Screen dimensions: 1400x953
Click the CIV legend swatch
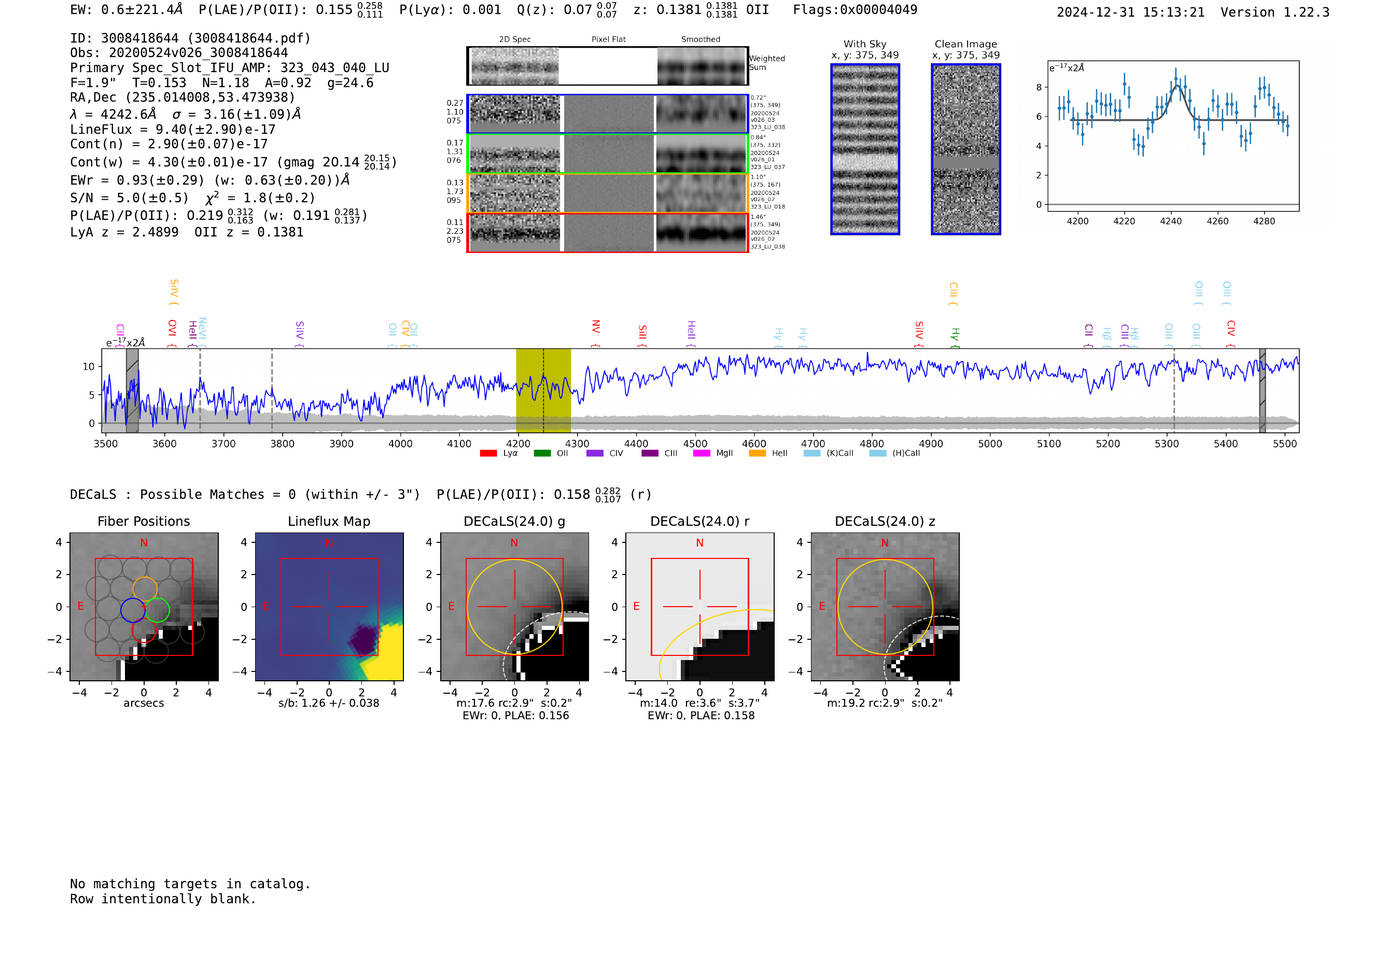pyautogui.click(x=595, y=454)
